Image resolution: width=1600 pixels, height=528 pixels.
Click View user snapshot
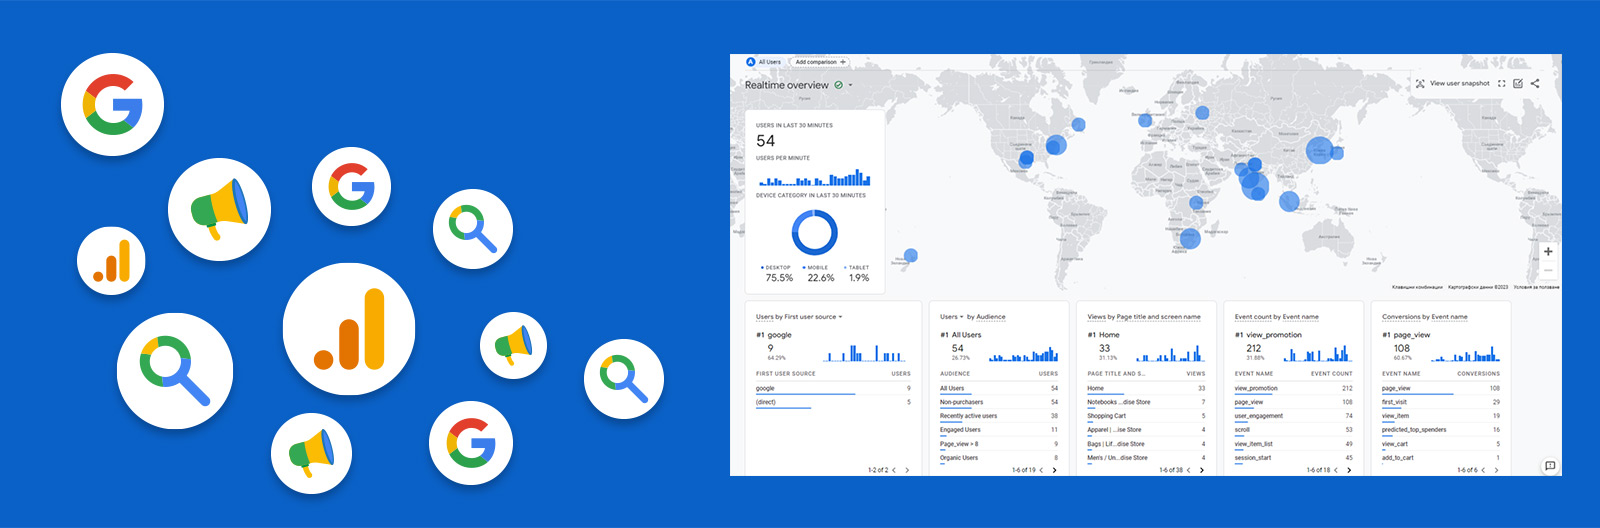[x=1452, y=84]
